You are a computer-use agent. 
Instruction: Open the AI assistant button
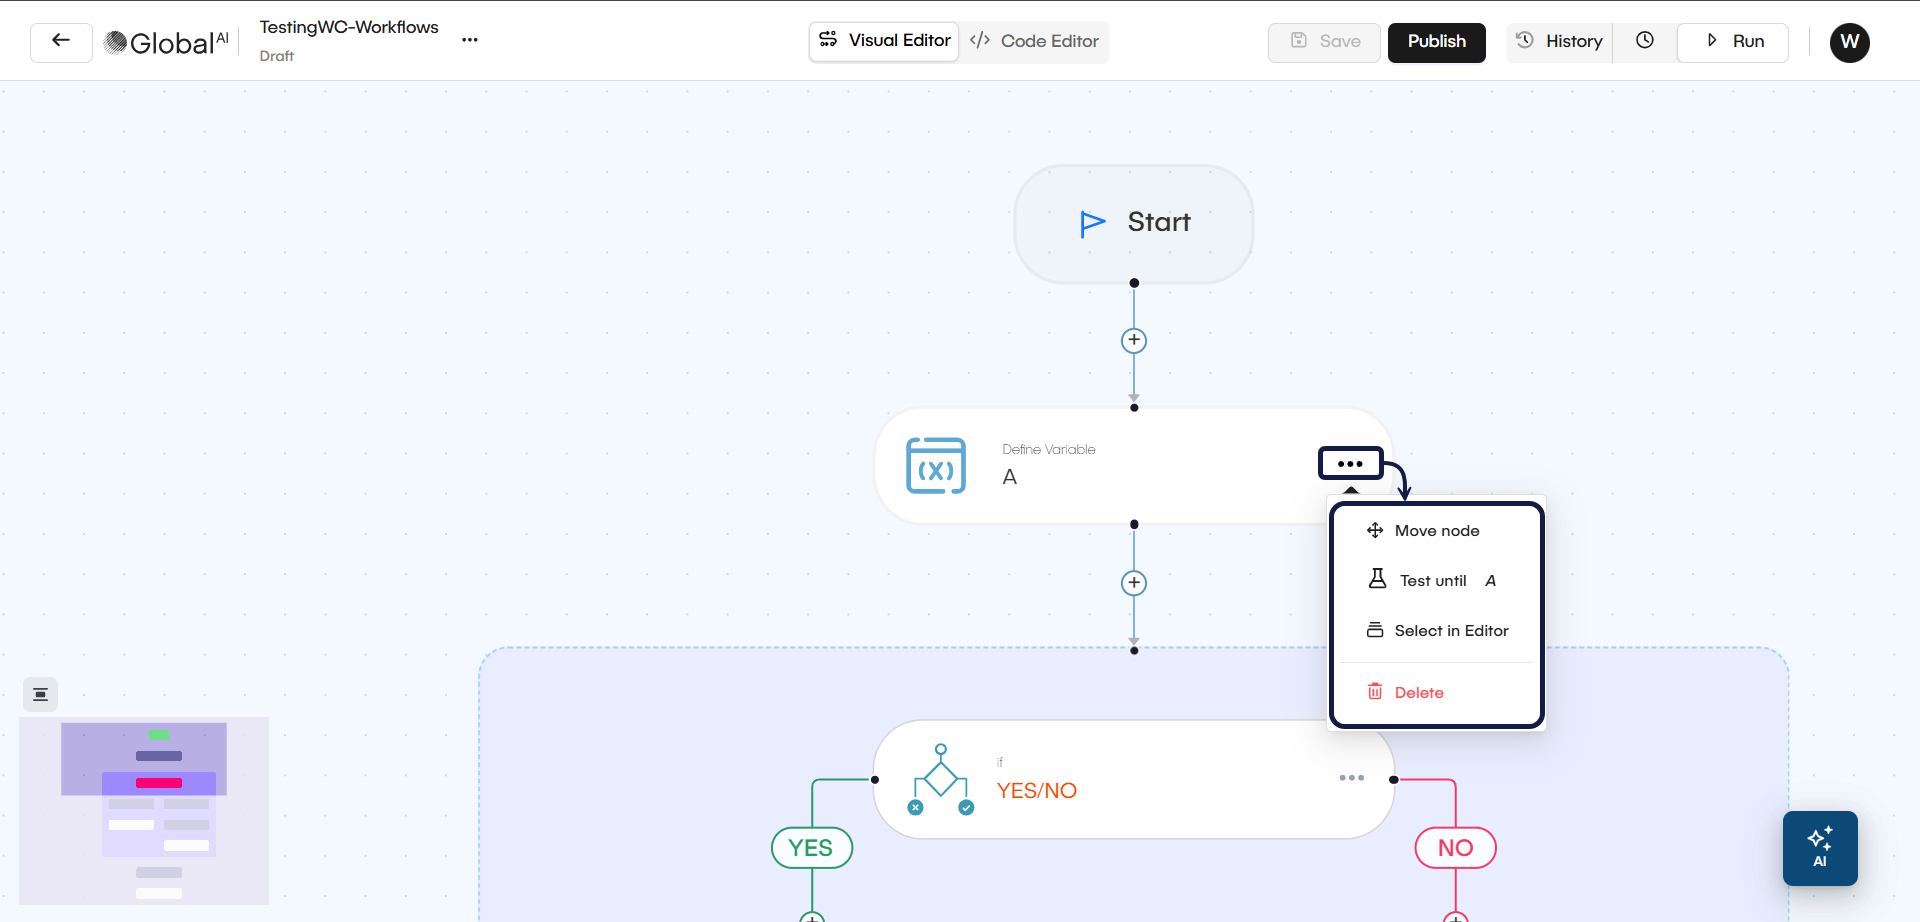[x=1819, y=848]
